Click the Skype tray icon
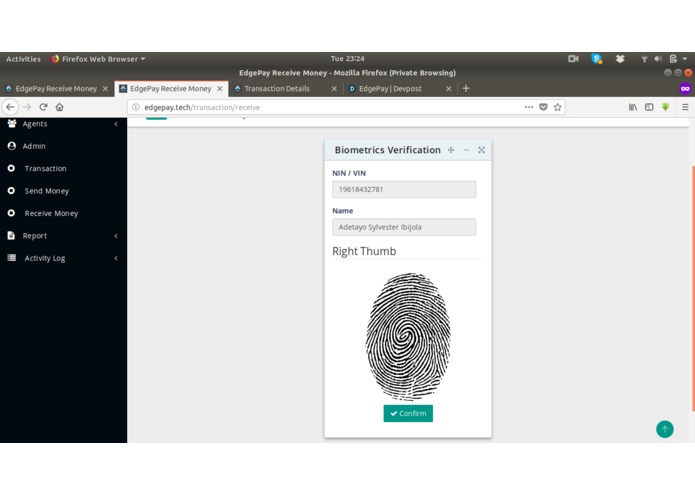Screen dimensions: 695x494 click(x=597, y=58)
